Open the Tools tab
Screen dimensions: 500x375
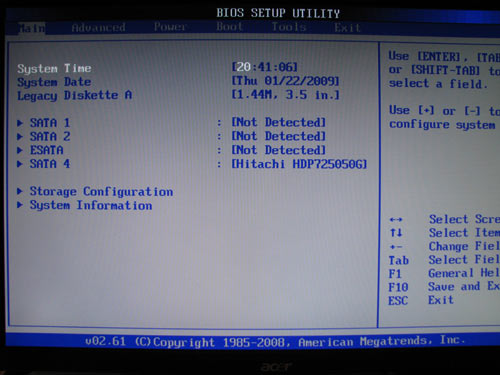pos(289,27)
